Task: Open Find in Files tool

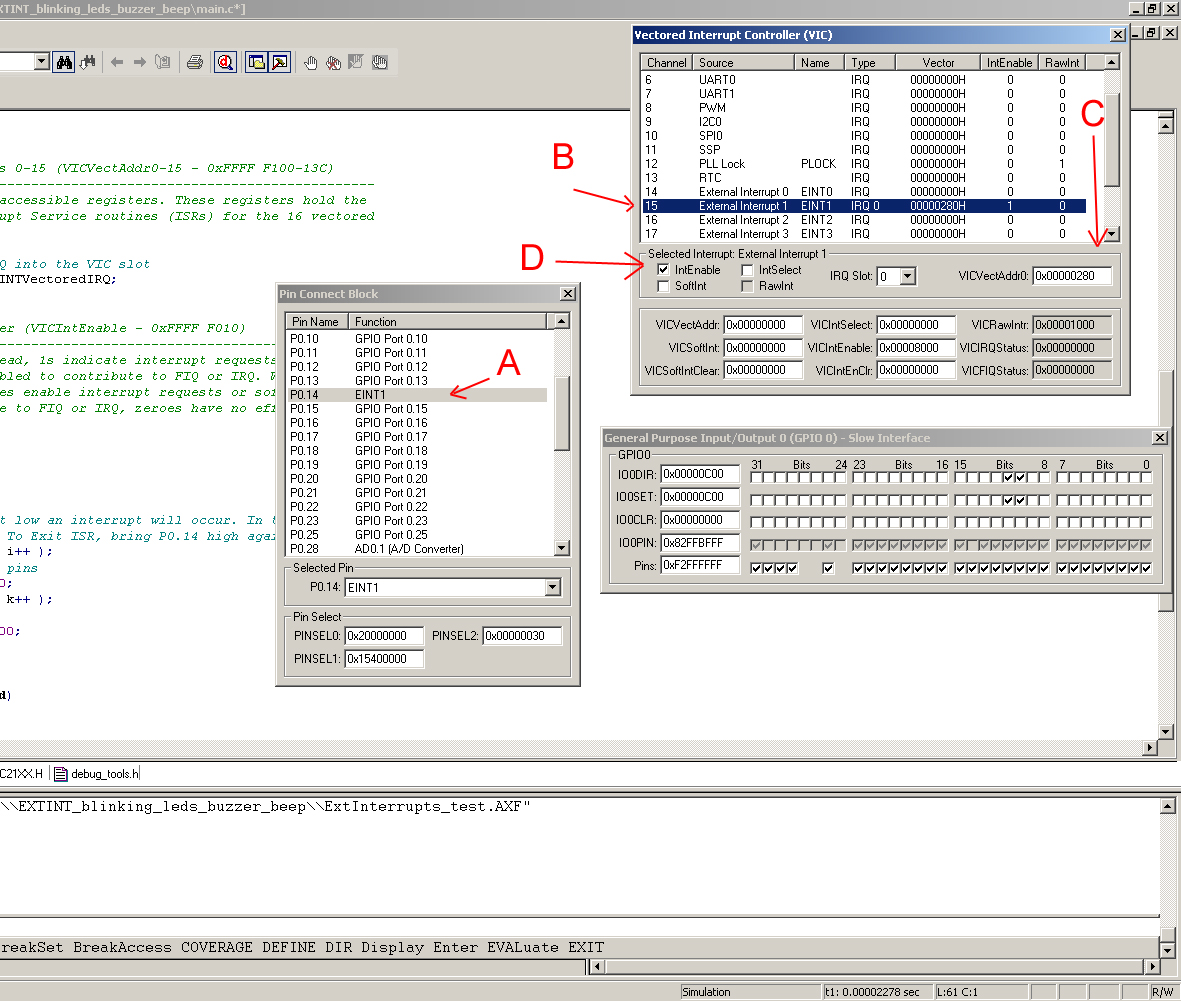Action: (88, 63)
